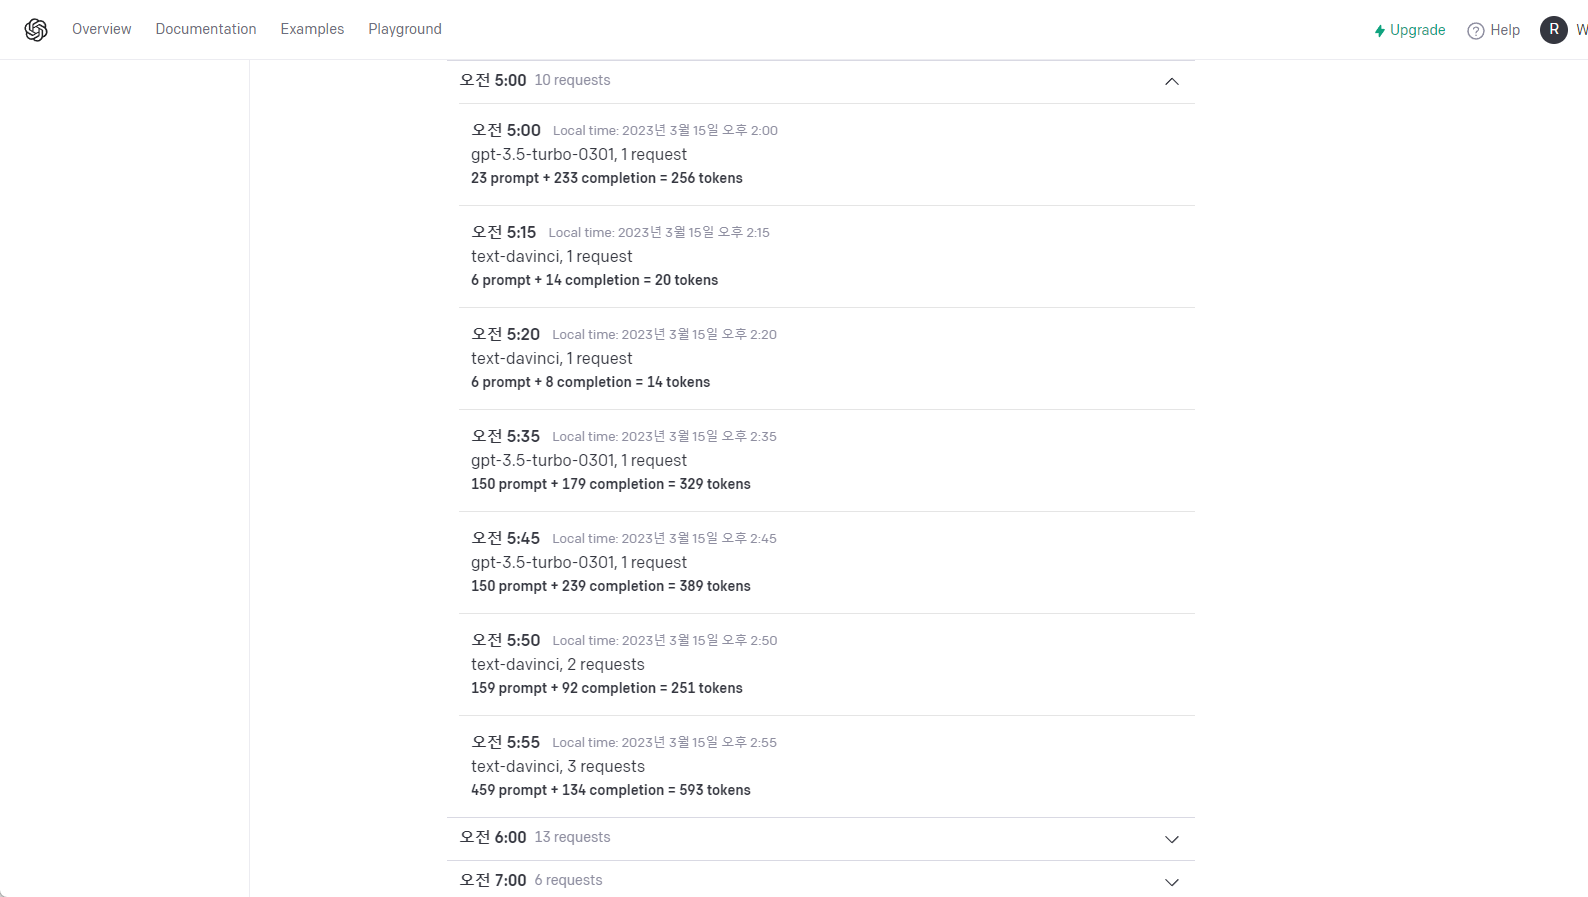Click the Help link text

1505,30
